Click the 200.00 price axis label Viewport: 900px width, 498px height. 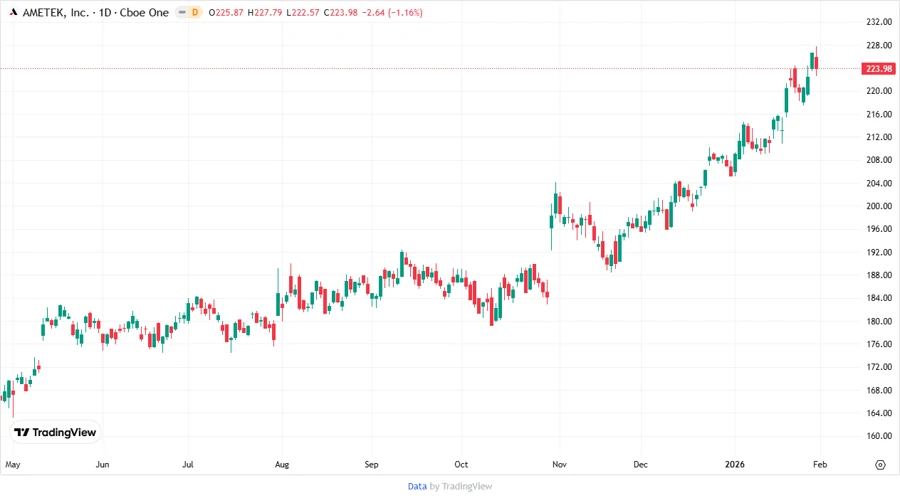pyautogui.click(x=879, y=206)
